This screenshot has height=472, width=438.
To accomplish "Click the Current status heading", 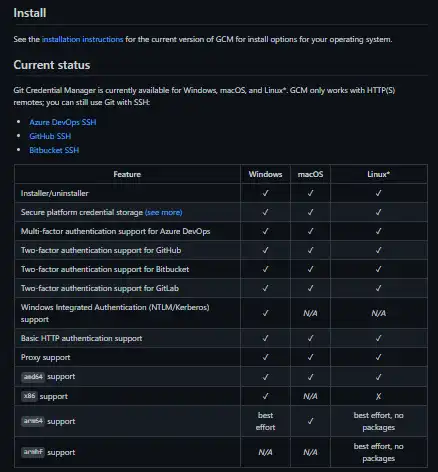I will [x=52, y=65].
